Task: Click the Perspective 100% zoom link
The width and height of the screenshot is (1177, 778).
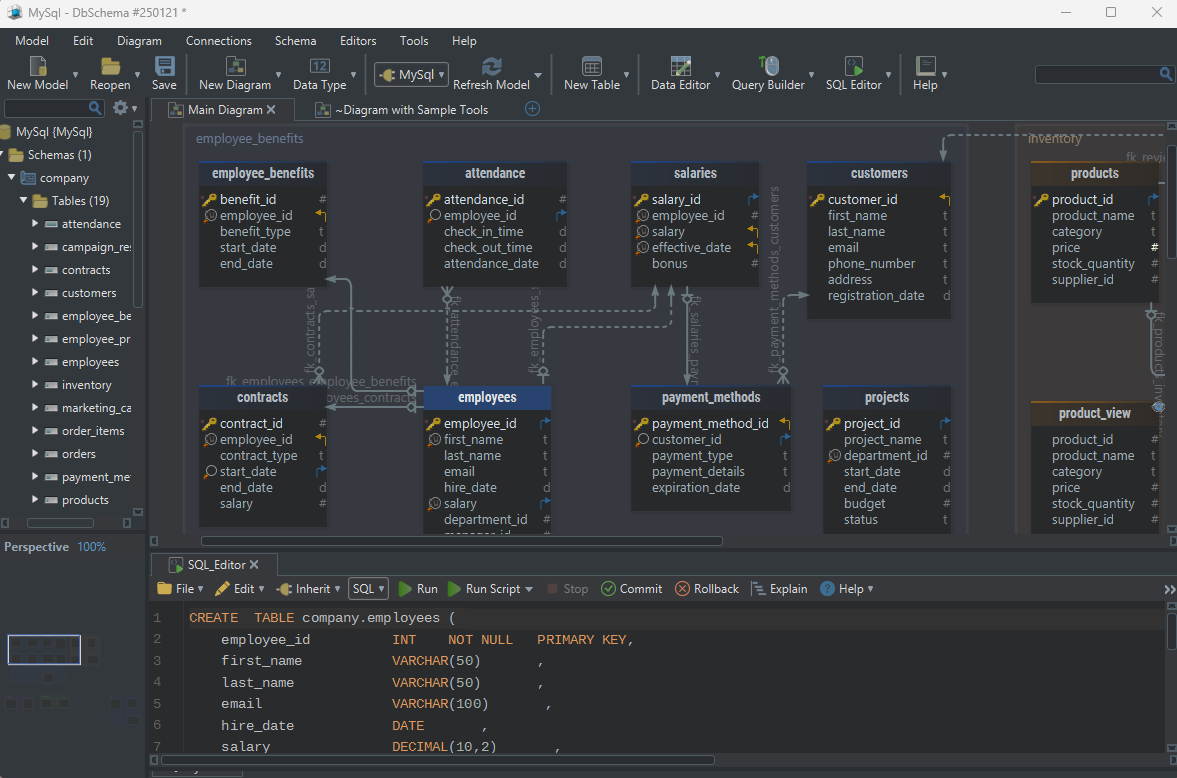Action: pos(92,547)
